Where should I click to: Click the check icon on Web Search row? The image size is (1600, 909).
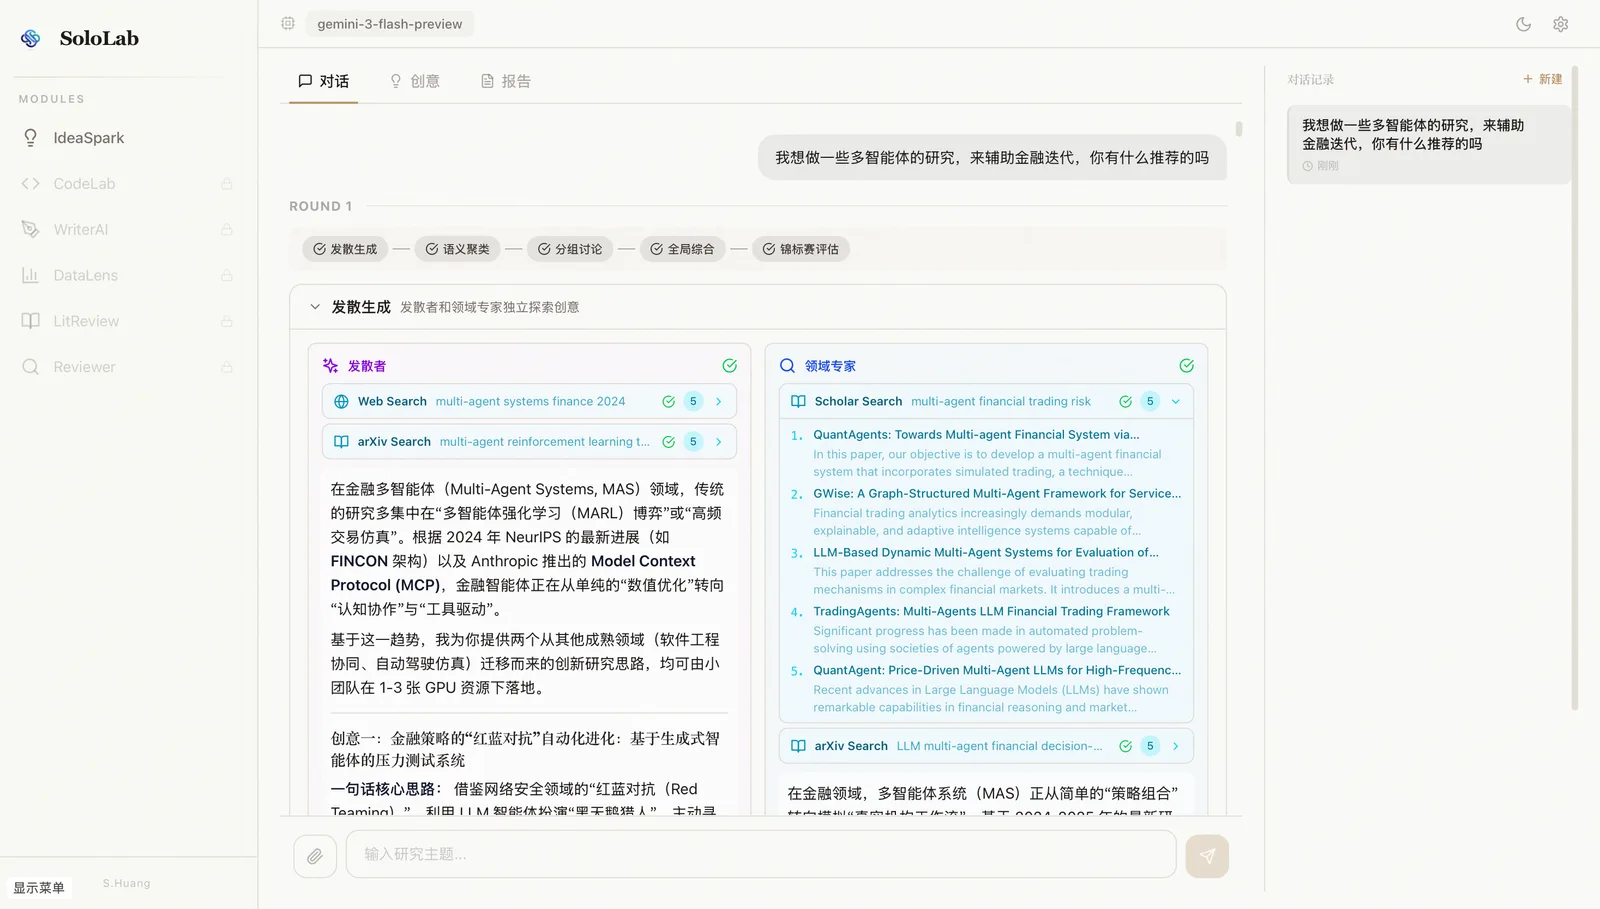click(x=668, y=402)
